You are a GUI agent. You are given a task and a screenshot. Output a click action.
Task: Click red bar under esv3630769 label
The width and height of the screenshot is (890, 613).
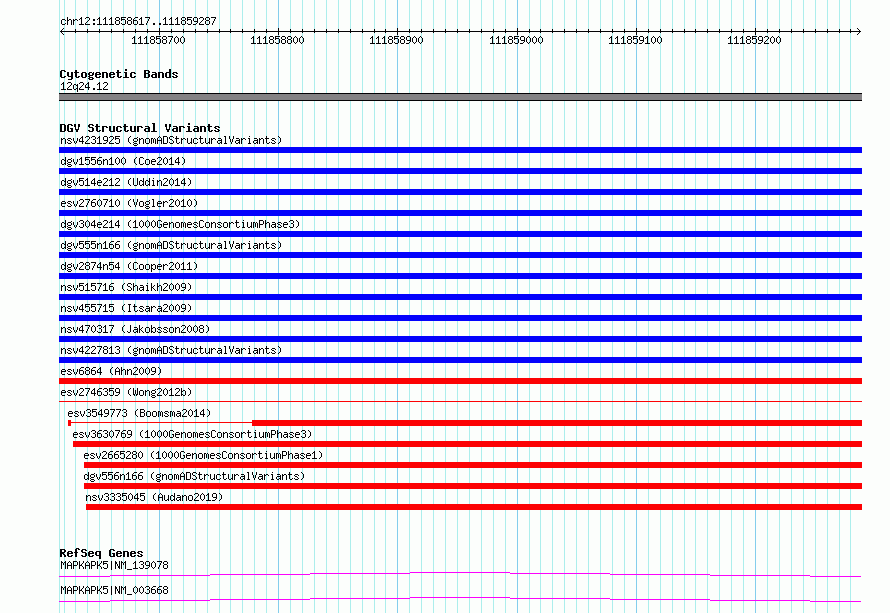pyautogui.click(x=467, y=444)
